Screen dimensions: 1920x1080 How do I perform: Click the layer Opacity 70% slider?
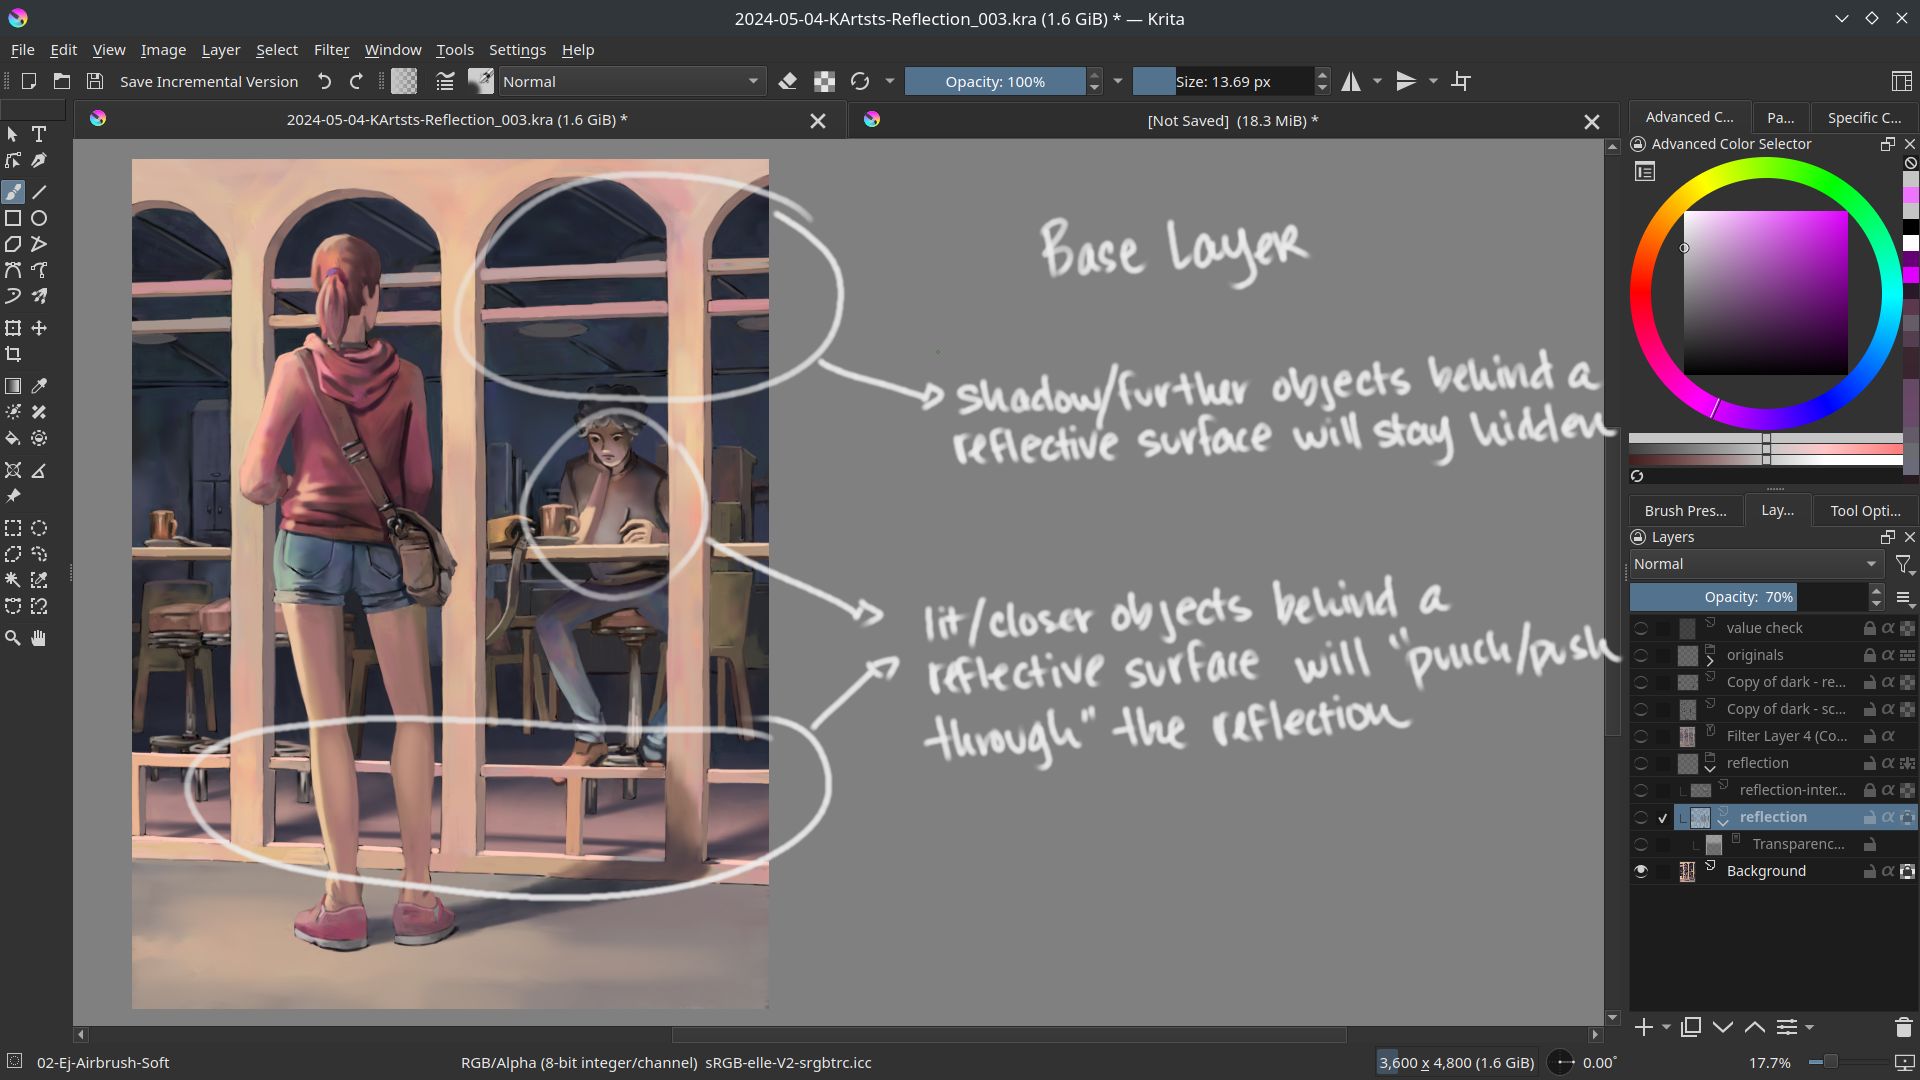click(x=1748, y=597)
